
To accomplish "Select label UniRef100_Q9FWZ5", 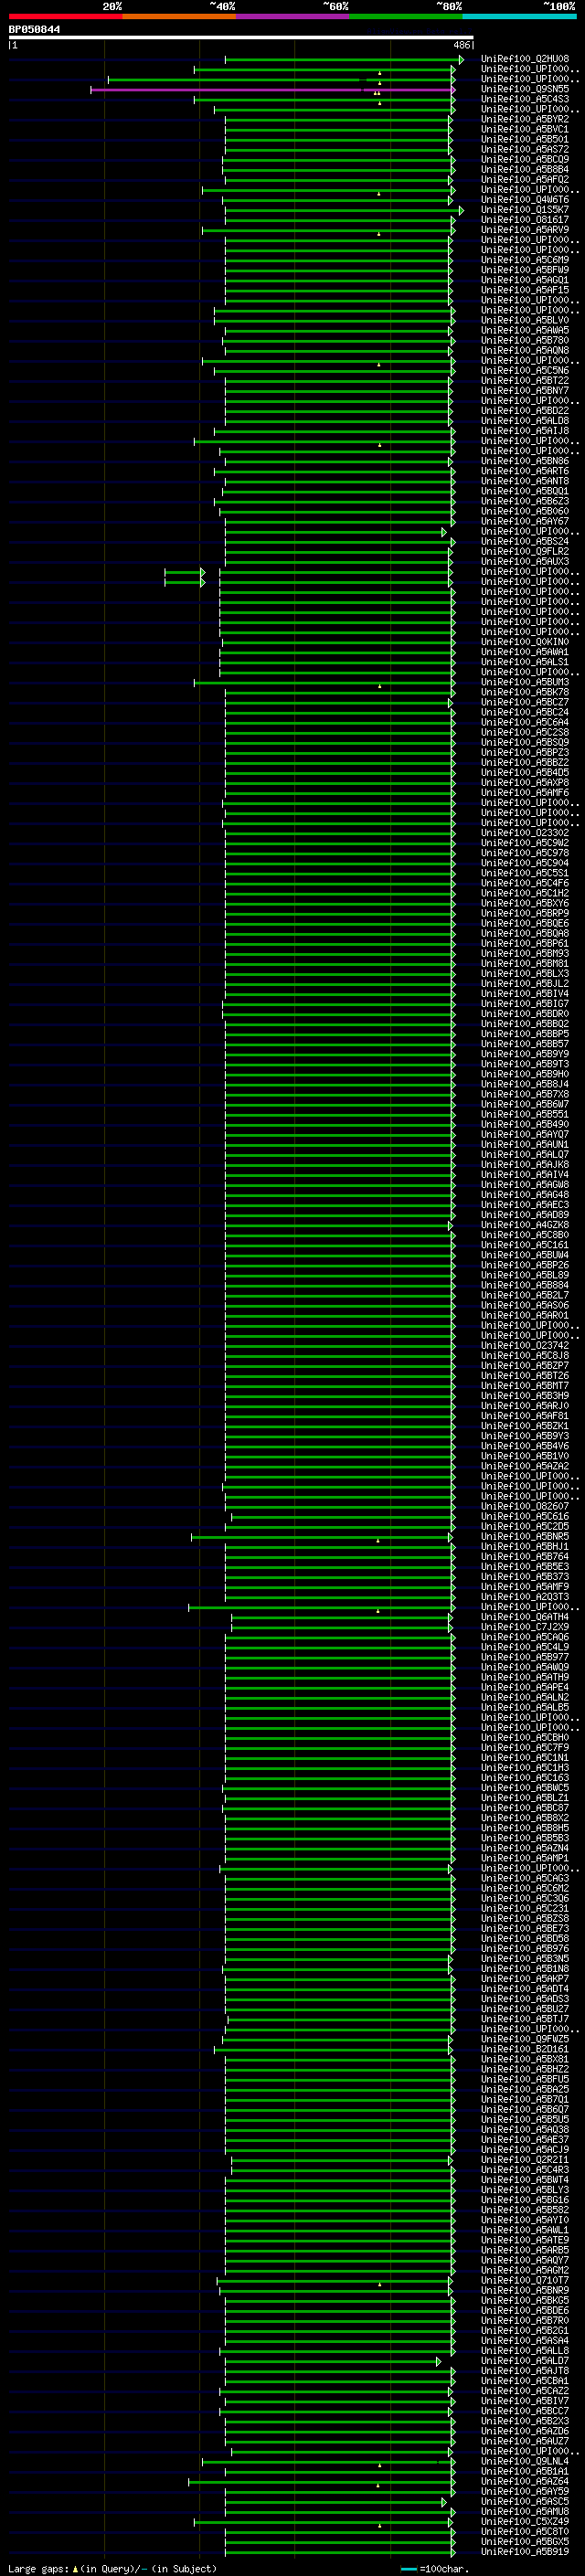I will tap(525, 2040).
